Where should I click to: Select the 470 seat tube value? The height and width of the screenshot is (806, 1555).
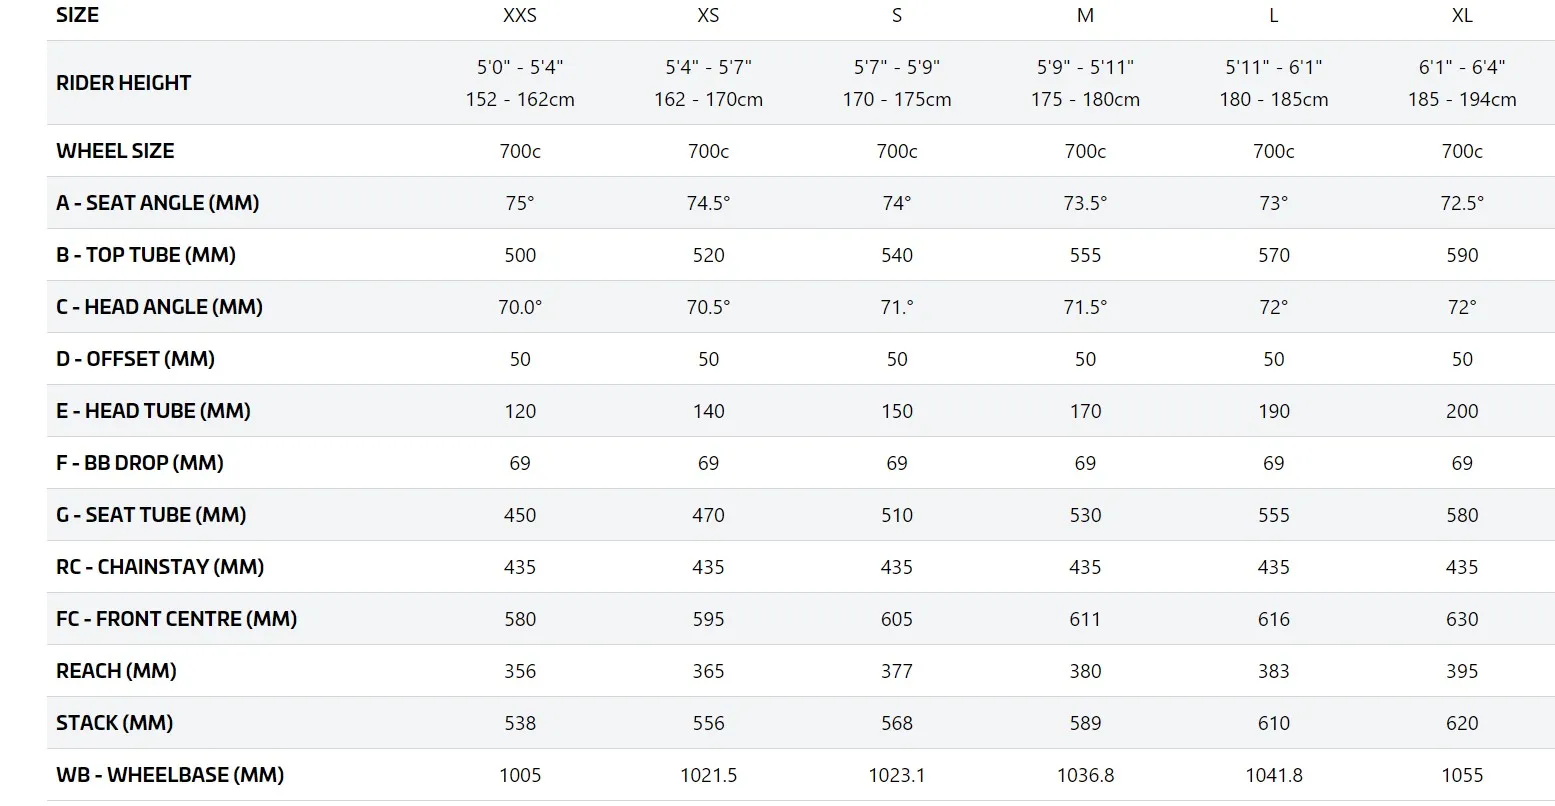(708, 515)
